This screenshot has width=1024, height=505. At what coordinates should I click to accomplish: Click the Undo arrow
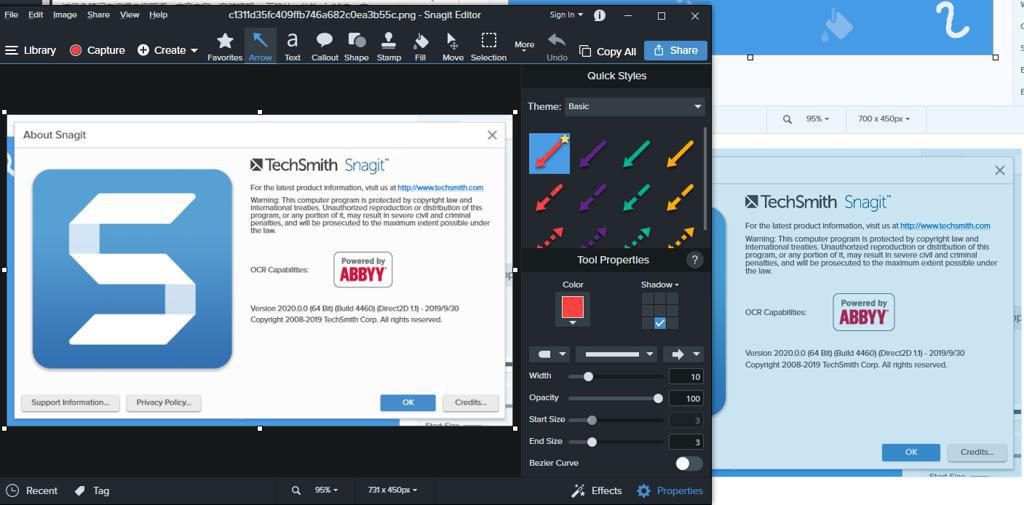click(556, 47)
